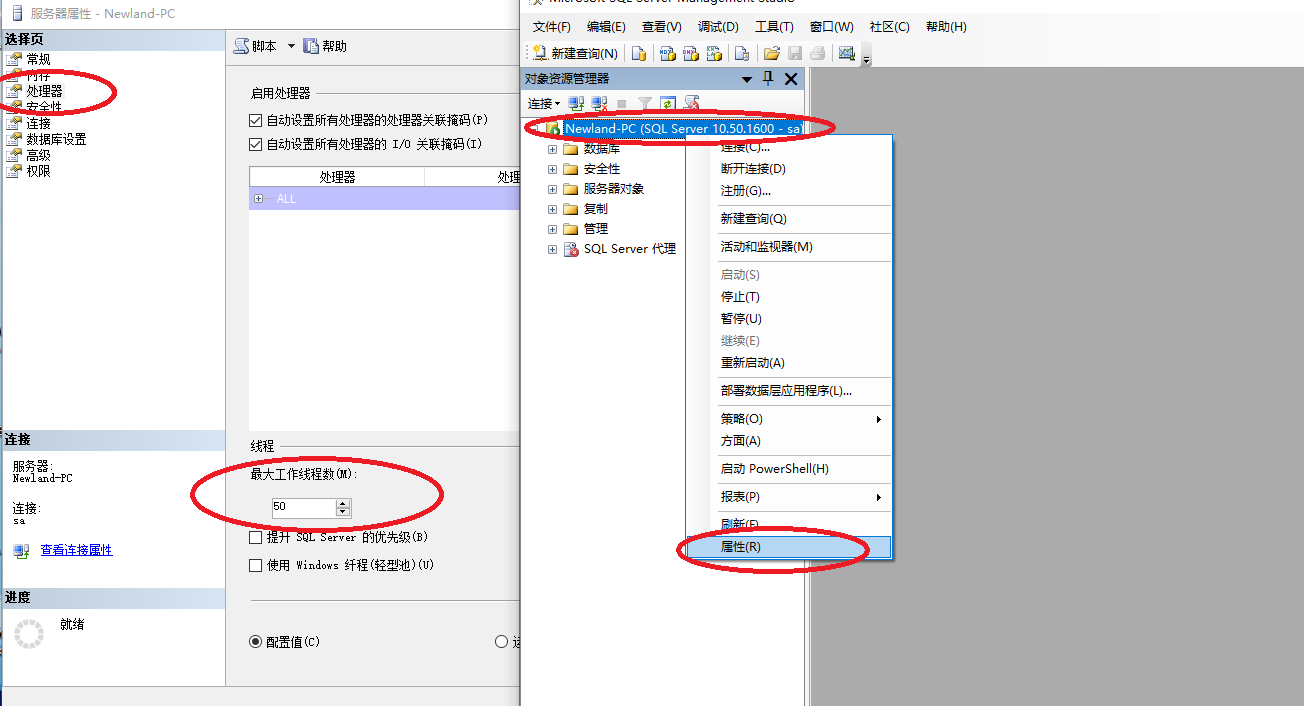The width and height of the screenshot is (1304, 706).
Task: Select the 常规 page icon
Action: click(x=13, y=59)
